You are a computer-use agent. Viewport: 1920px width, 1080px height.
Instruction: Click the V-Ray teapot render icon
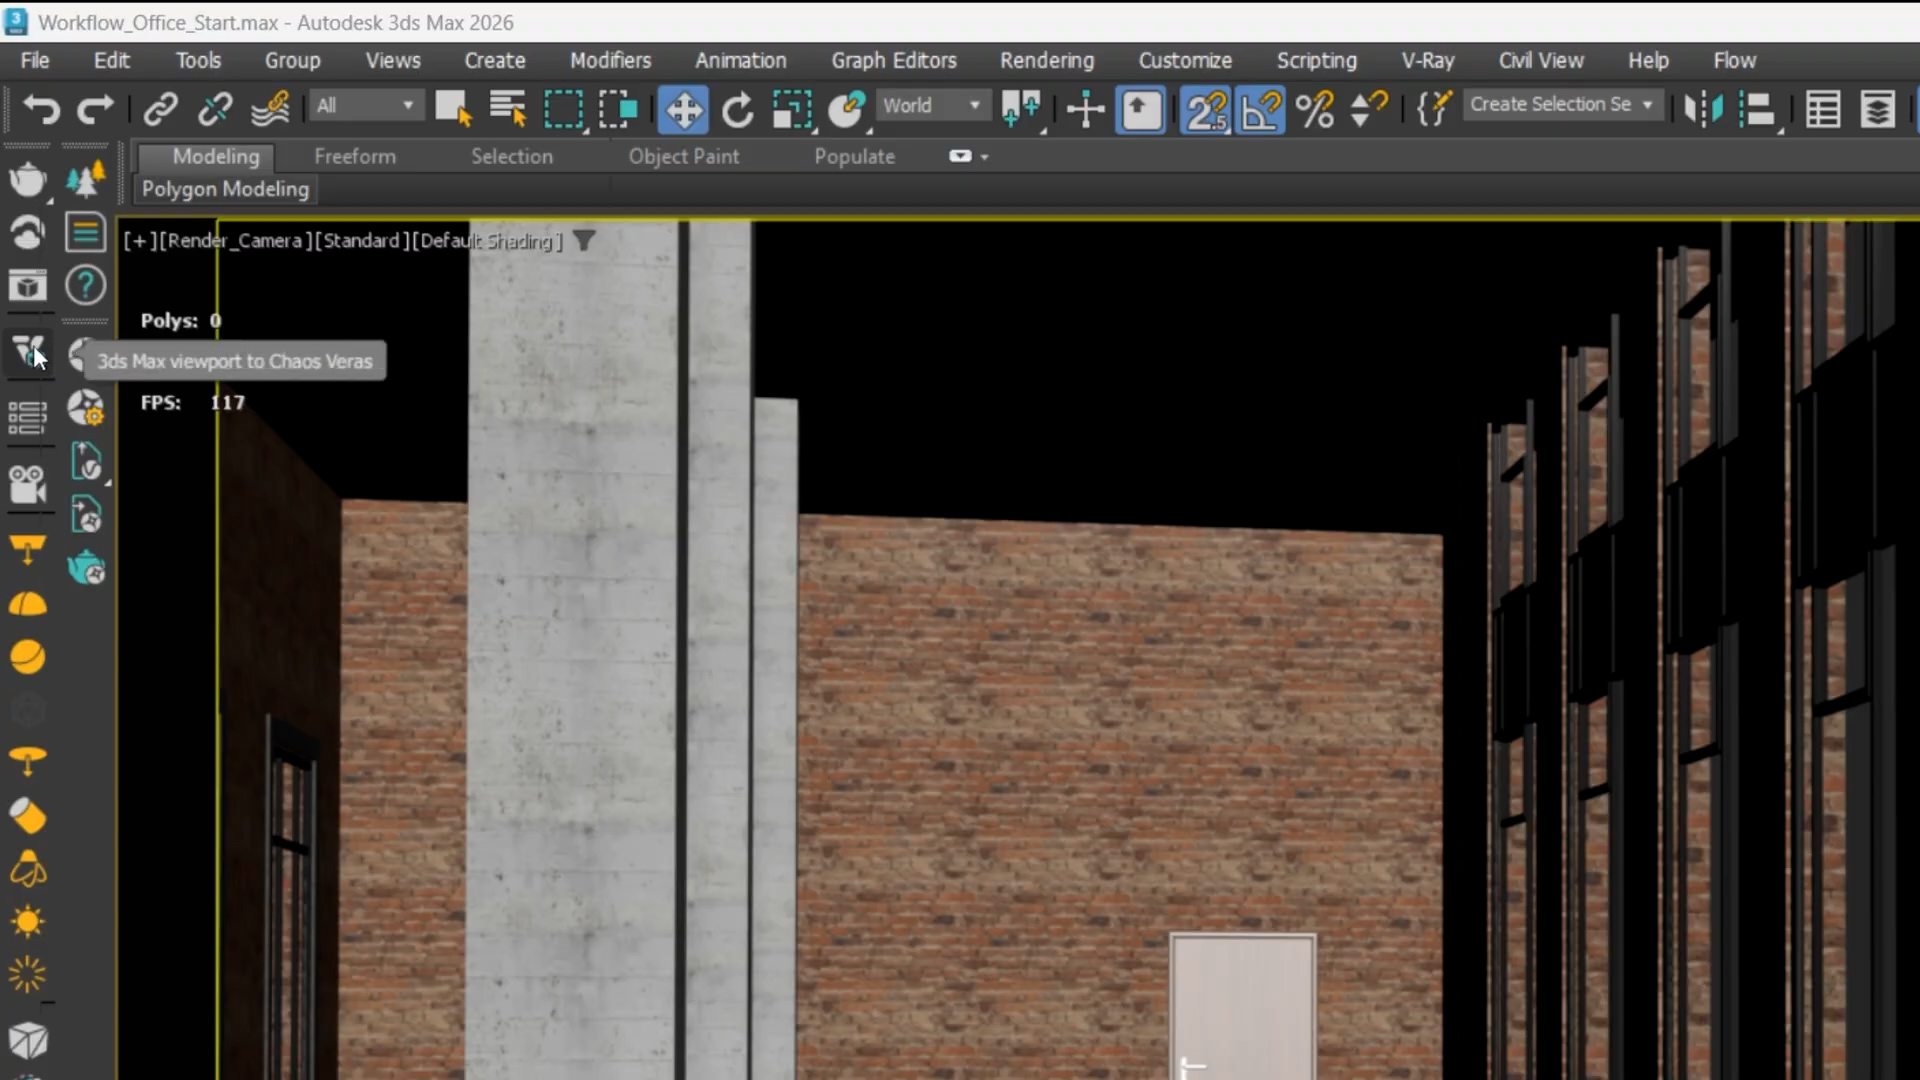(x=28, y=180)
